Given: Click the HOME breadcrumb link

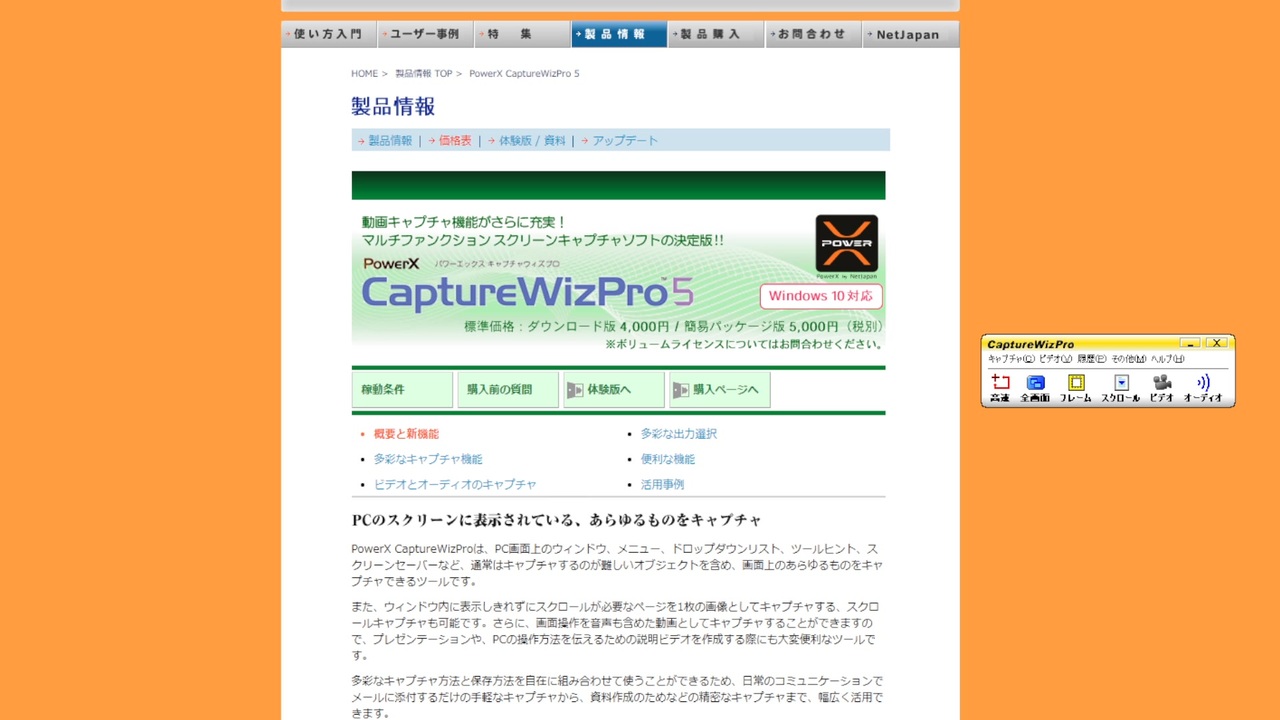Looking at the screenshot, I should 364,73.
